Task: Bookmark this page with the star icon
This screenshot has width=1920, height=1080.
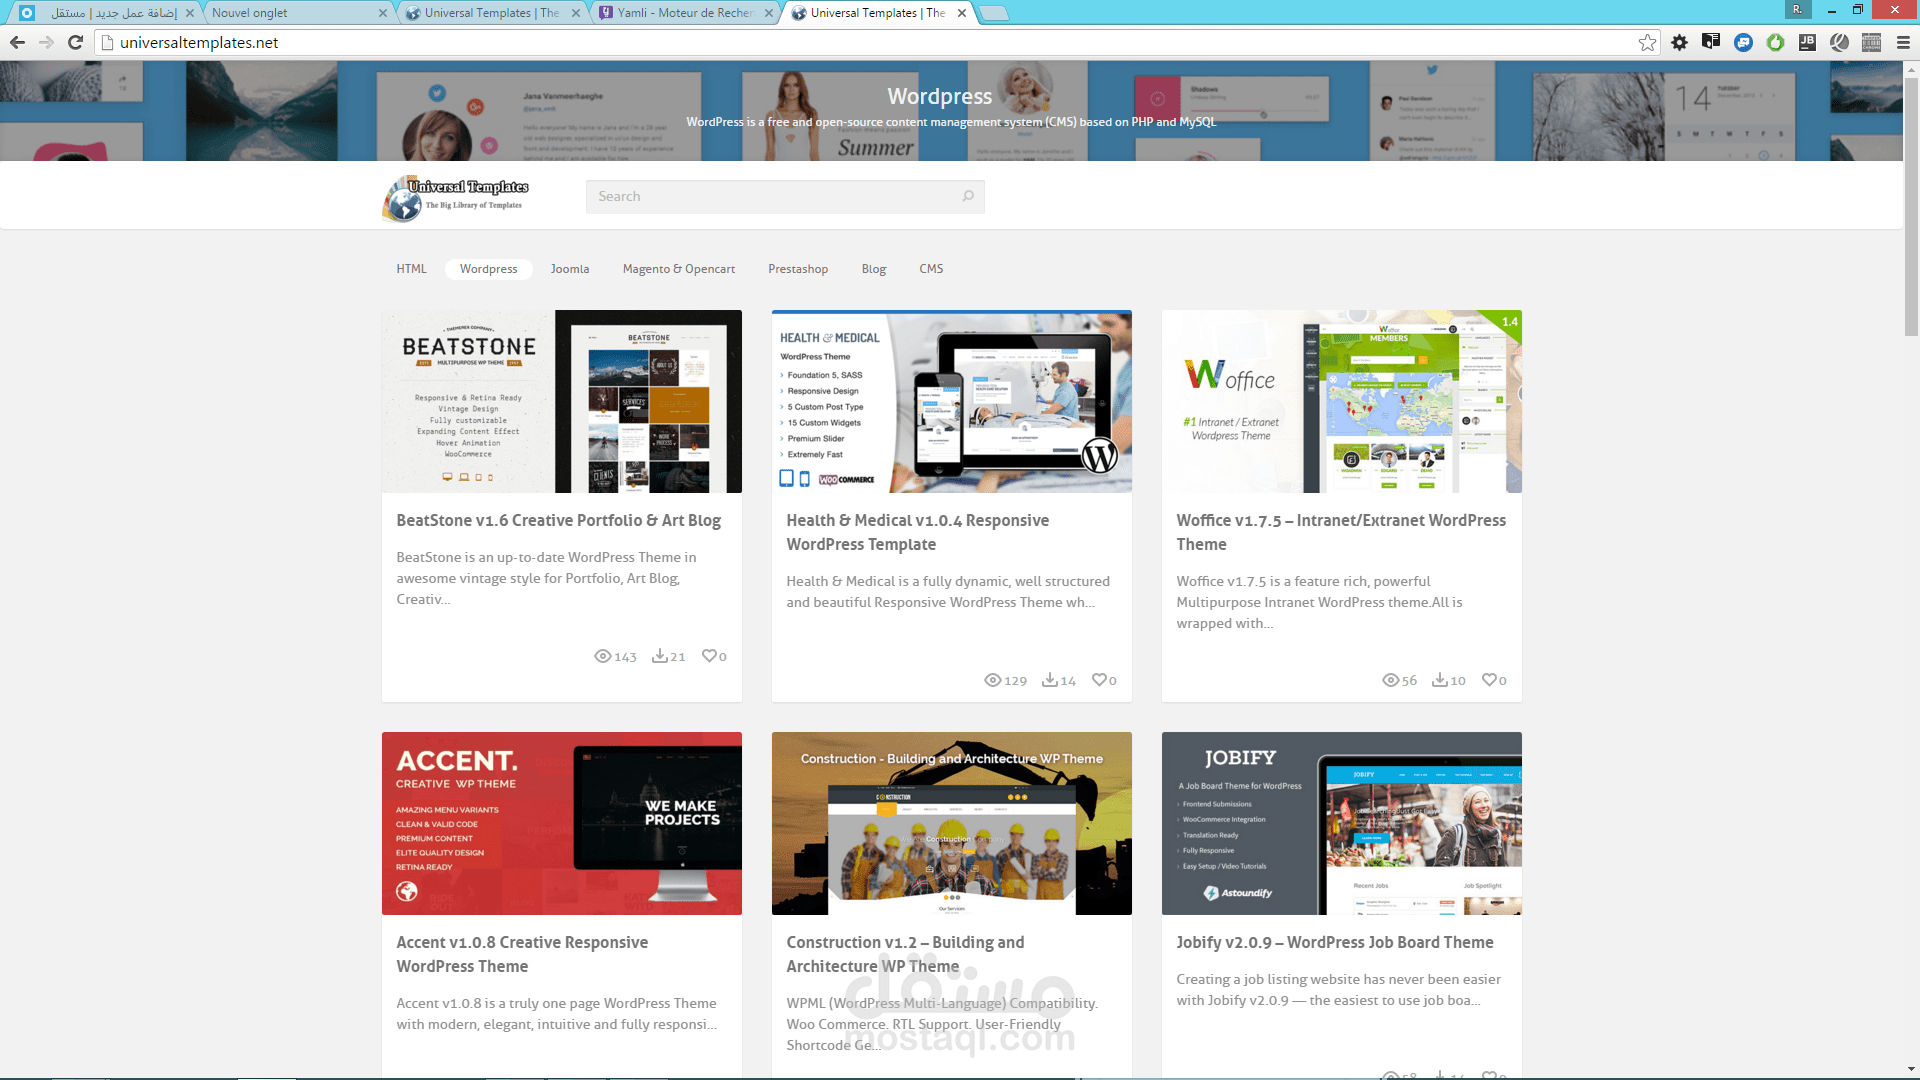Action: [x=1647, y=42]
